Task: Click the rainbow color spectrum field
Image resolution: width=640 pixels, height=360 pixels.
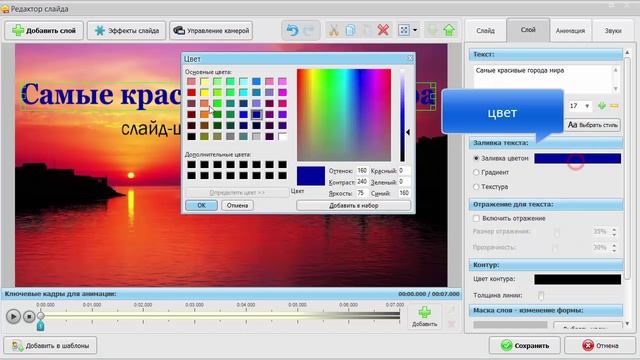Action: (344, 115)
